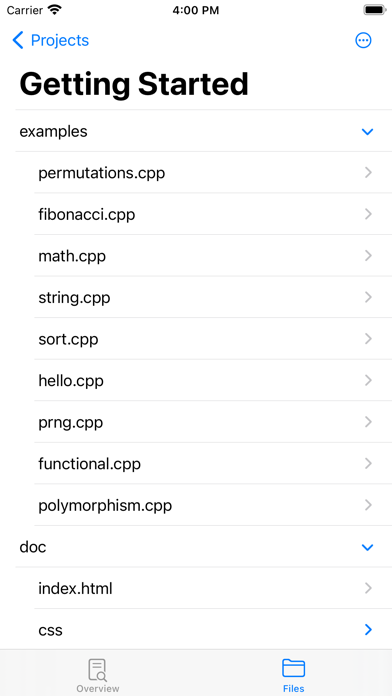Go back to Projects
The height and width of the screenshot is (696, 392).
pyautogui.click(x=51, y=40)
